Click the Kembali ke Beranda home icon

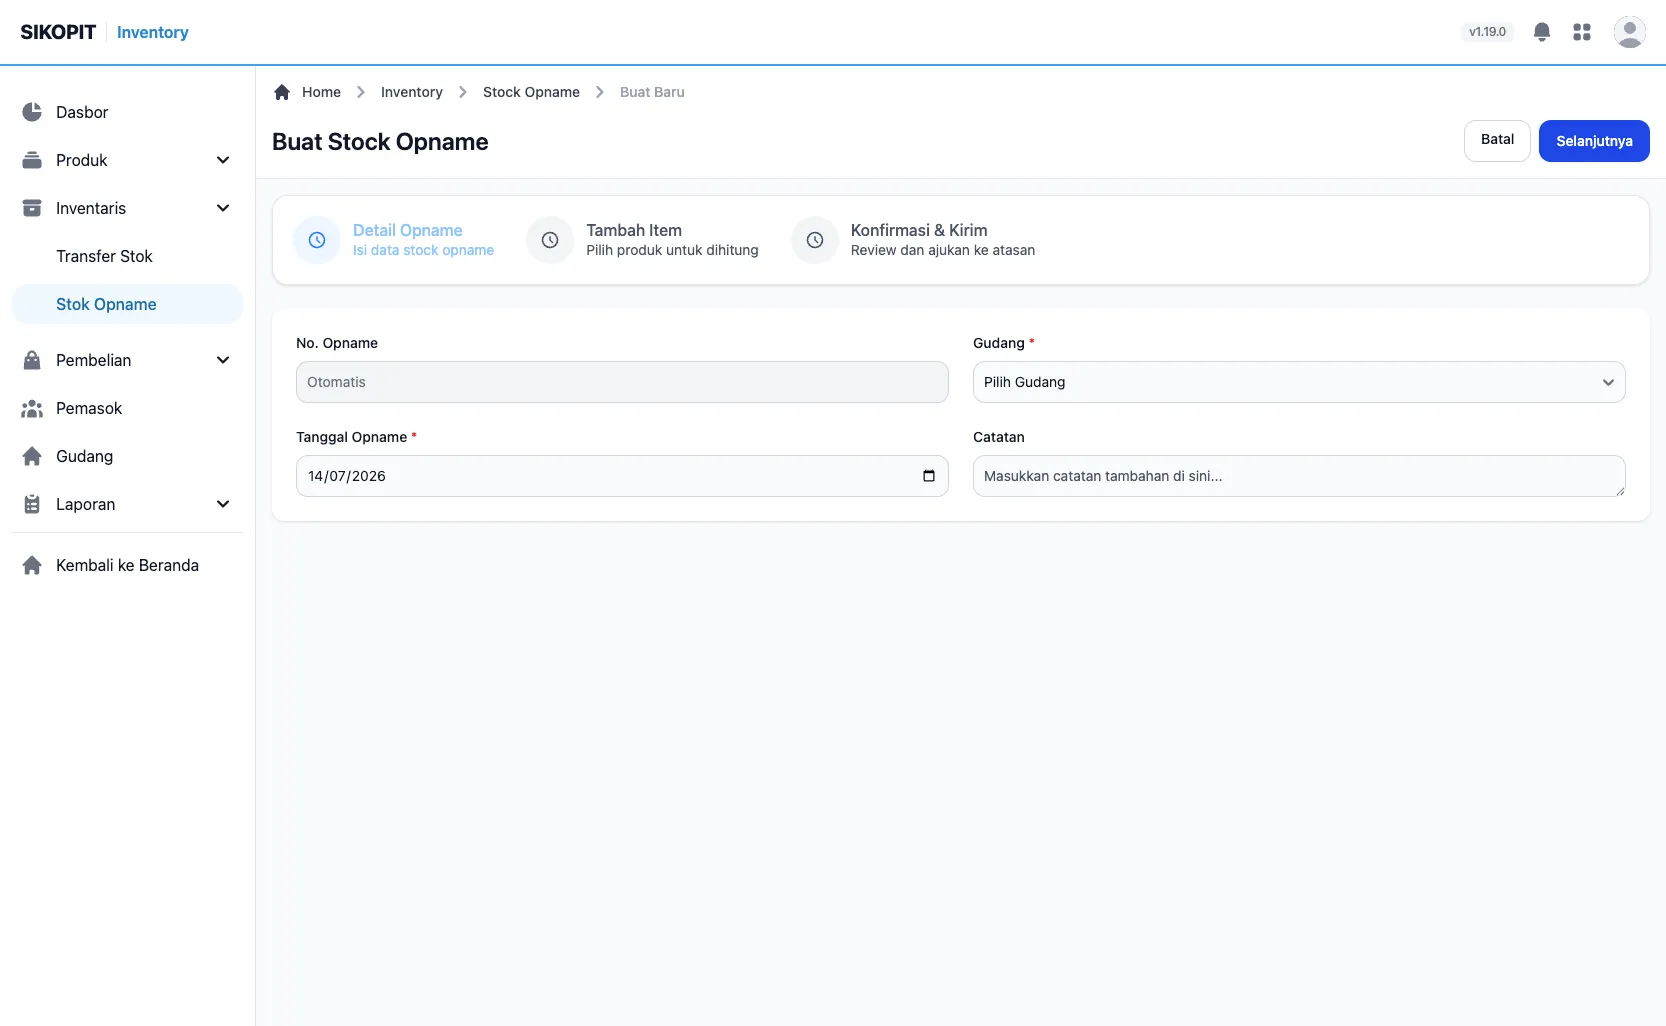32,565
